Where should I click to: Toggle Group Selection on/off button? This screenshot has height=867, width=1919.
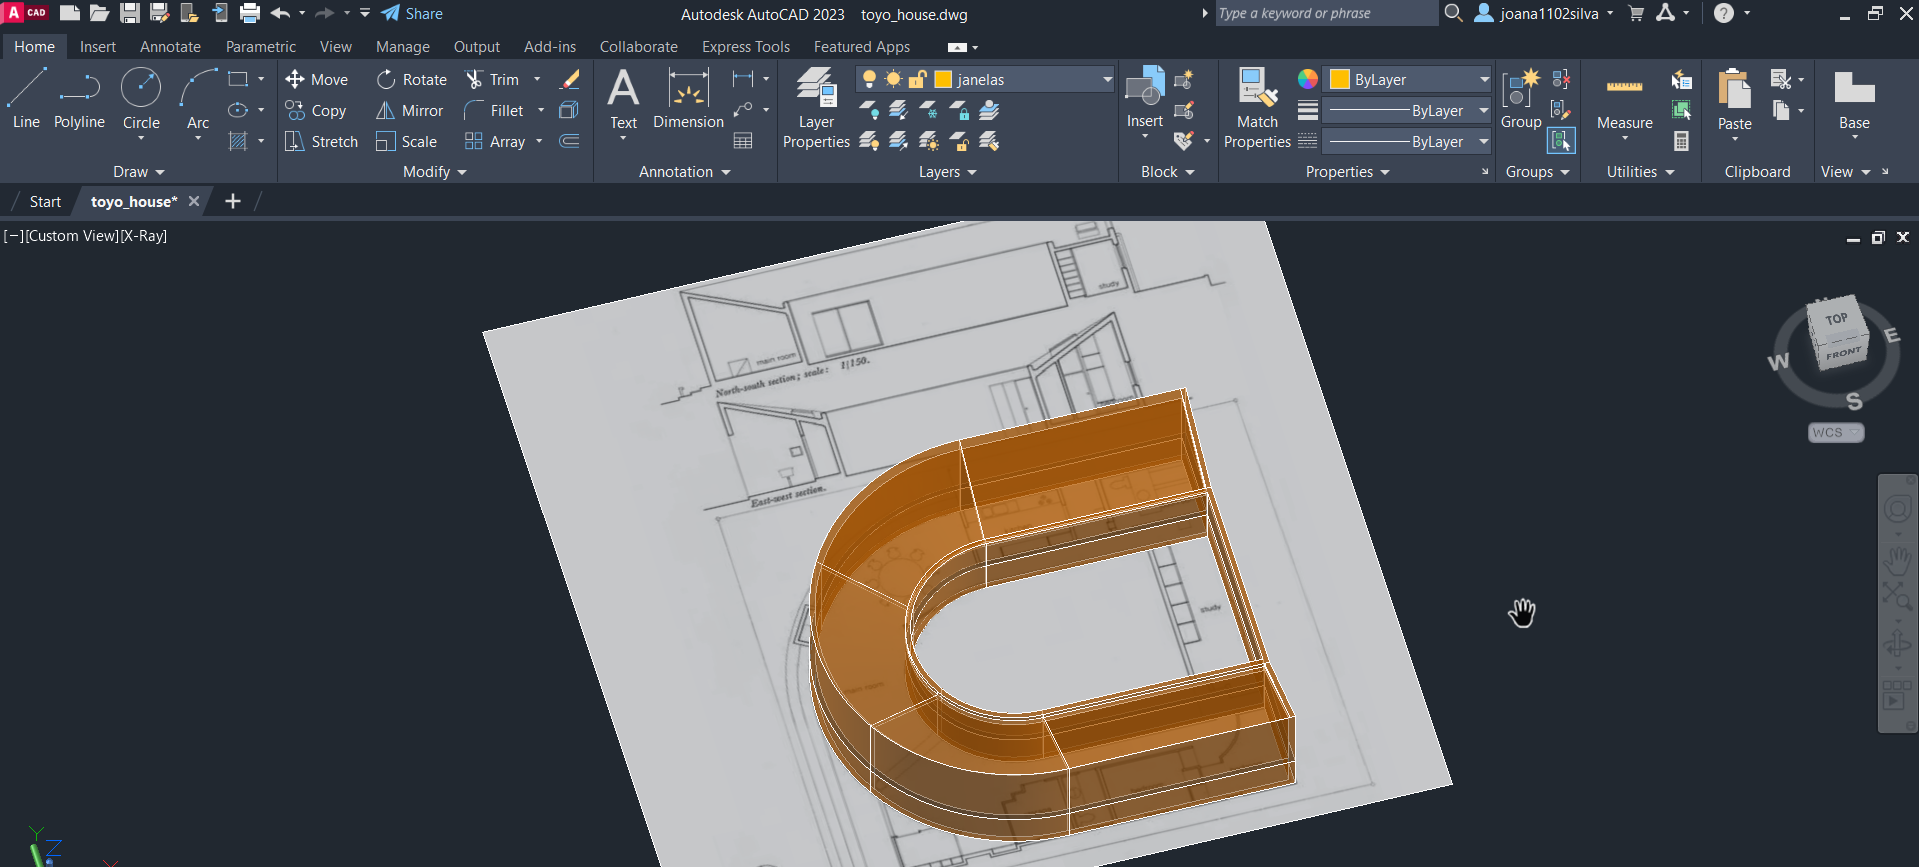click(1560, 142)
